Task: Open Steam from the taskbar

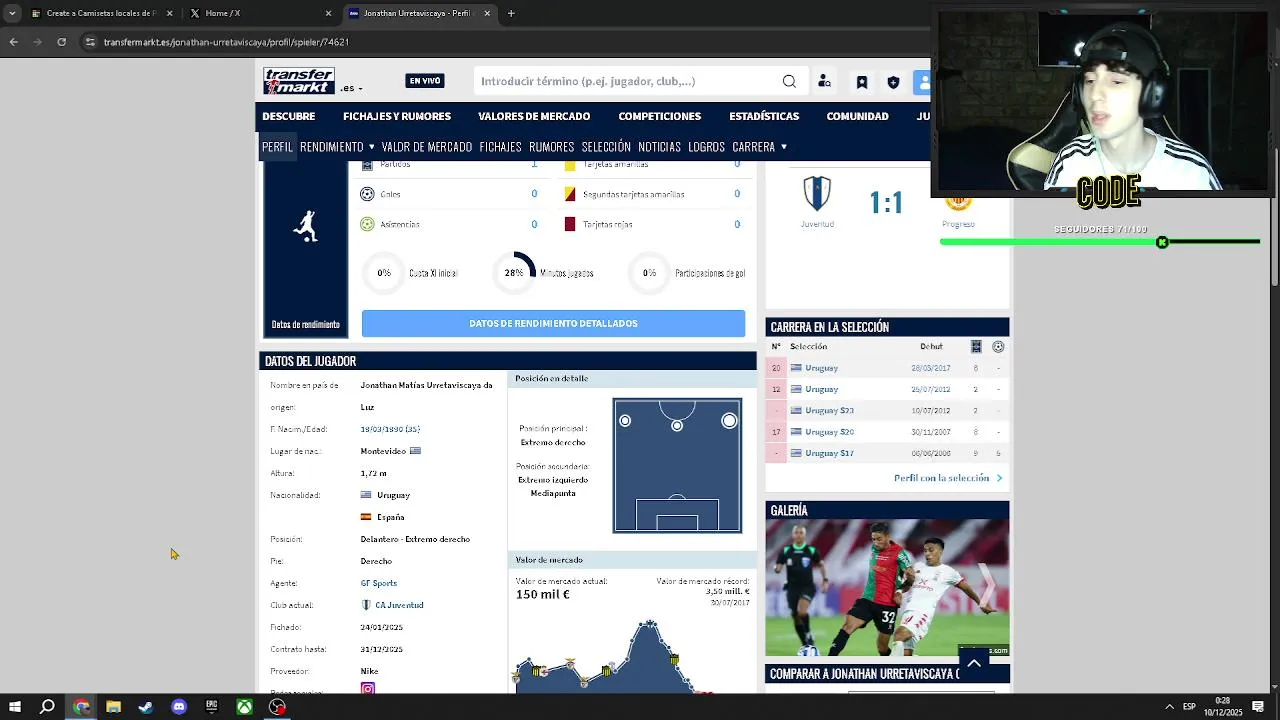Action: click(x=146, y=707)
